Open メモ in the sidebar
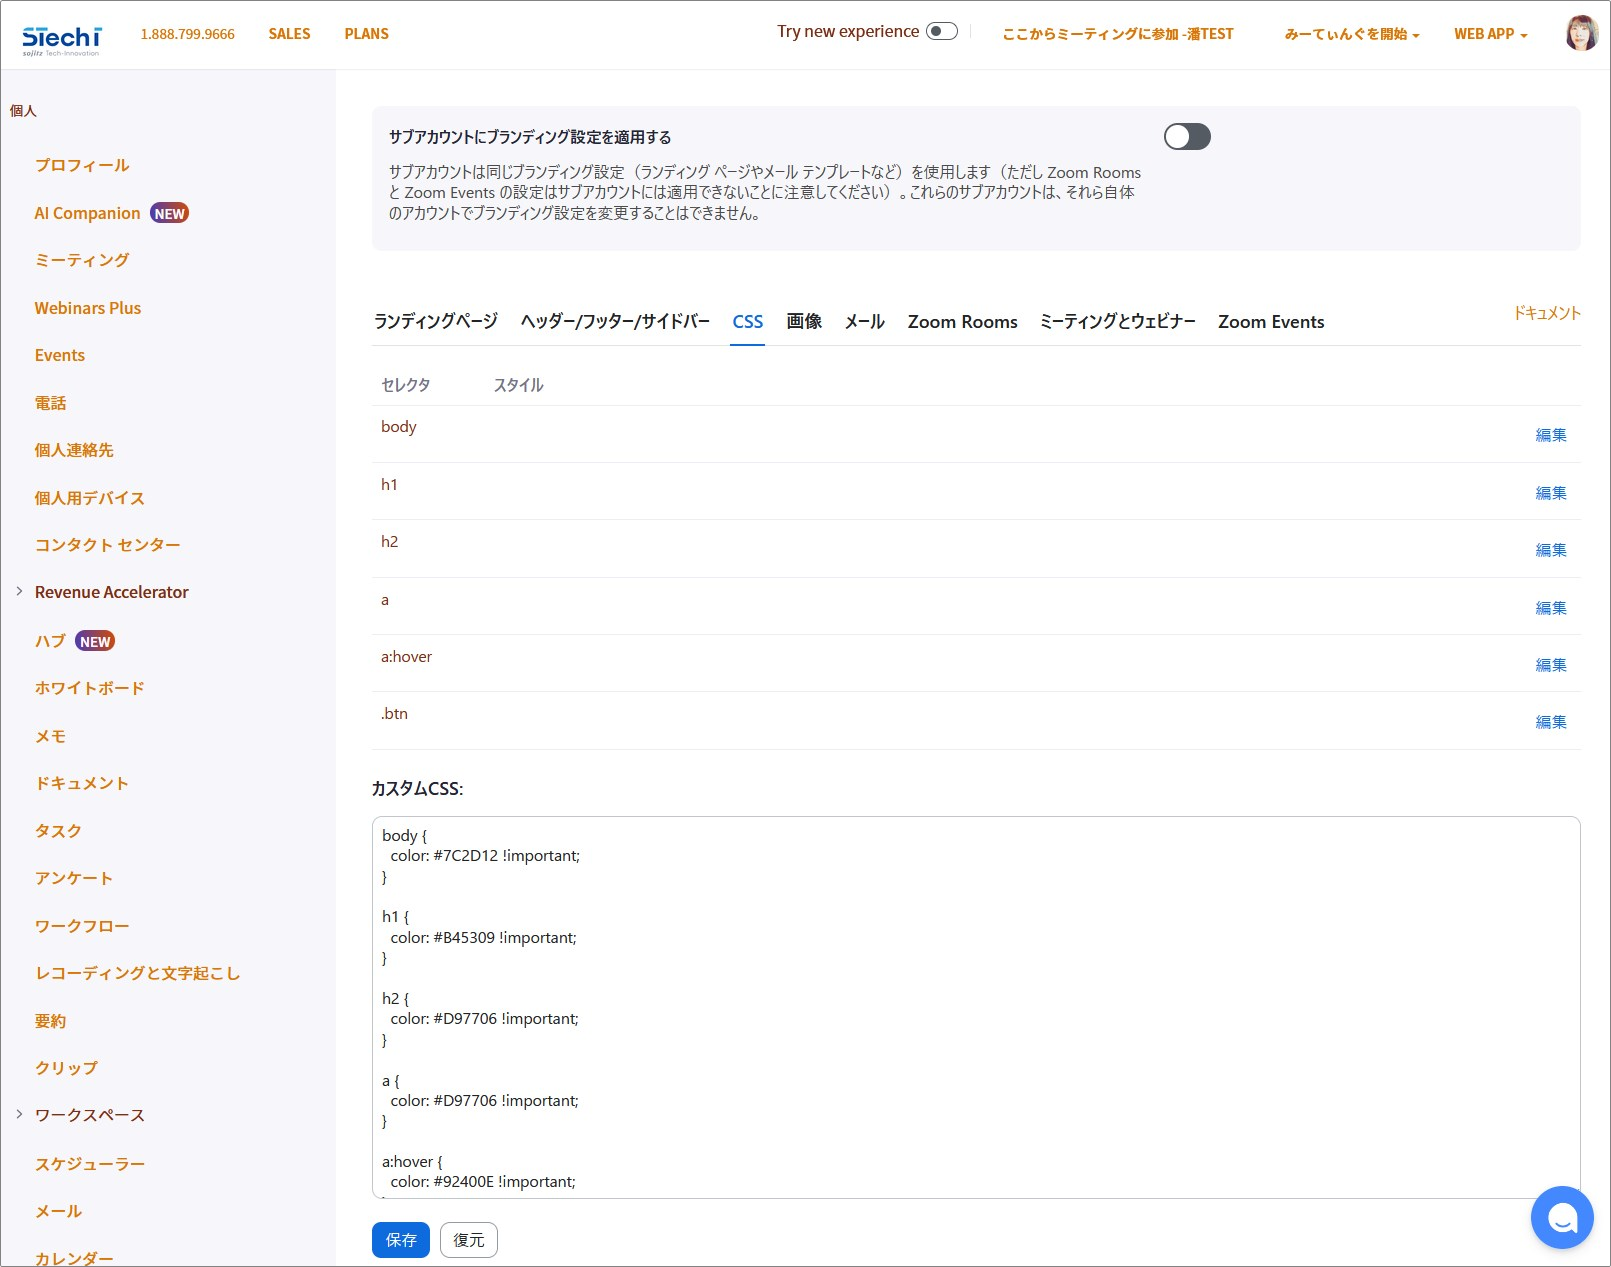The width and height of the screenshot is (1611, 1267). point(50,736)
